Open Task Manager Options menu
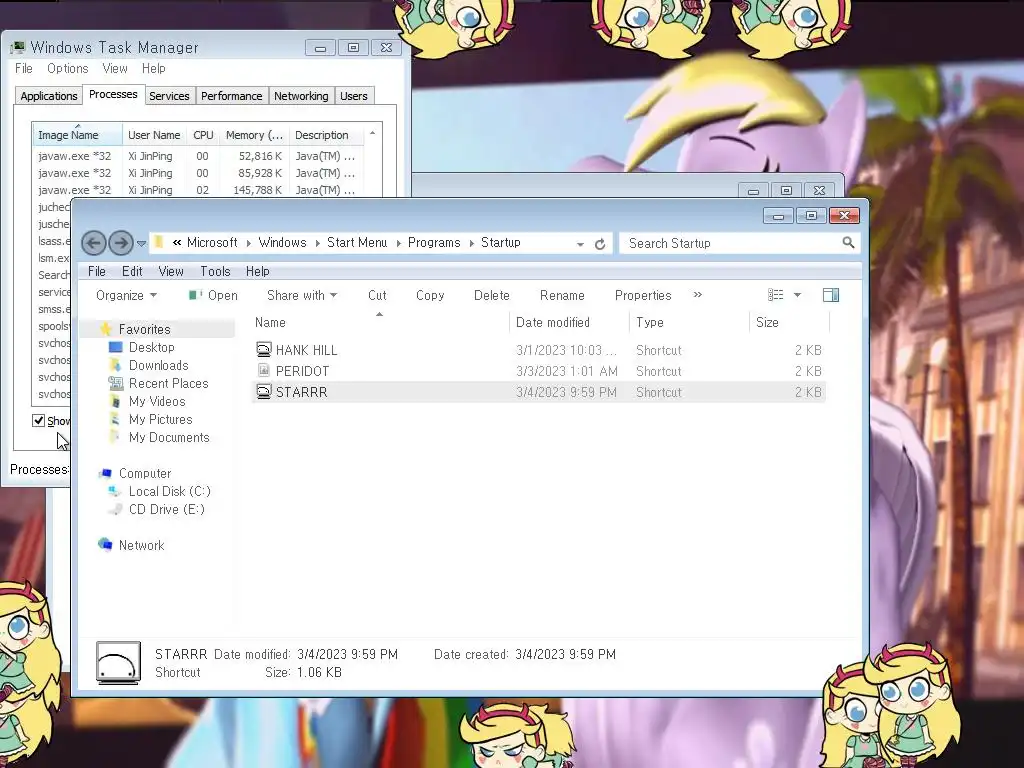 67,69
